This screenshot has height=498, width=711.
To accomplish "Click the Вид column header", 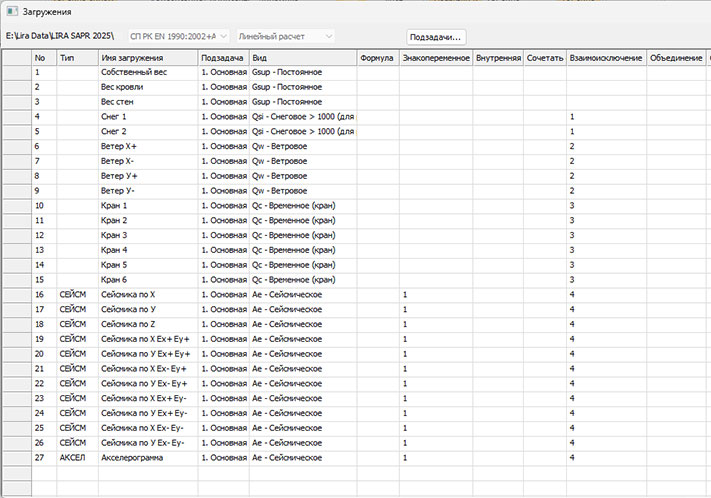I will [x=303, y=59].
